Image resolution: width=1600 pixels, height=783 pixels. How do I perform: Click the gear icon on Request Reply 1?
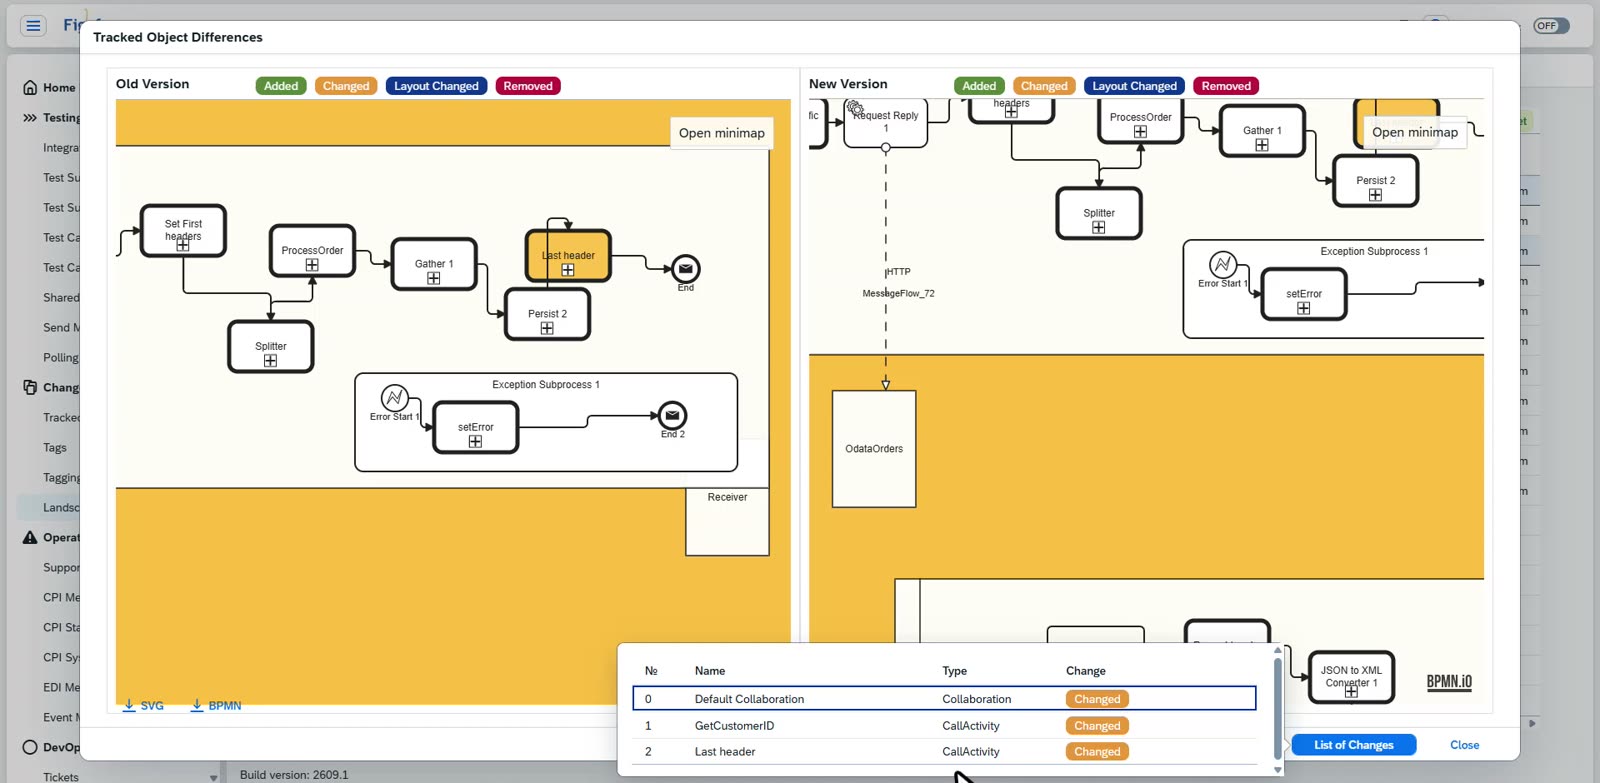coord(855,108)
